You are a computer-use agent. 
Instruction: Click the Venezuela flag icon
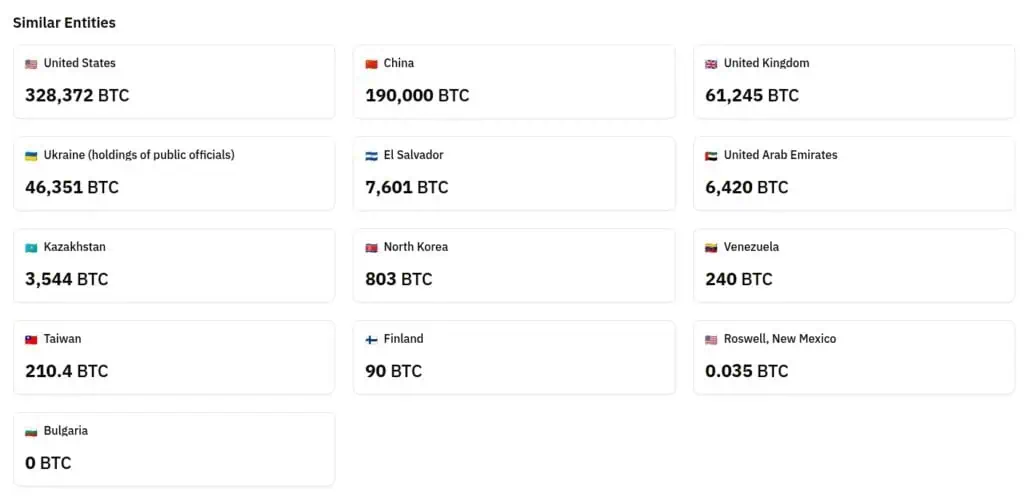pyautogui.click(x=711, y=248)
